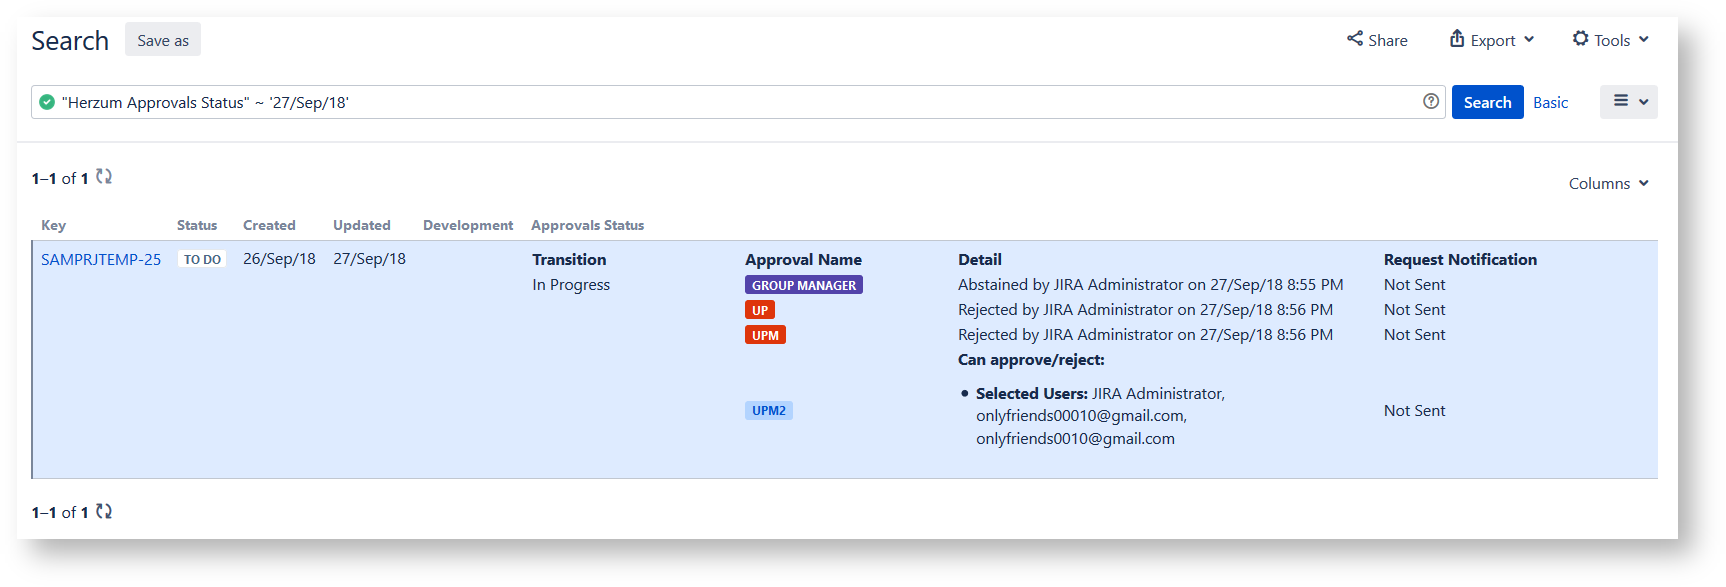Viewport: 1726px width, 587px height.
Task: Click the blue Search button
Action: click(x=1487, y=102)
